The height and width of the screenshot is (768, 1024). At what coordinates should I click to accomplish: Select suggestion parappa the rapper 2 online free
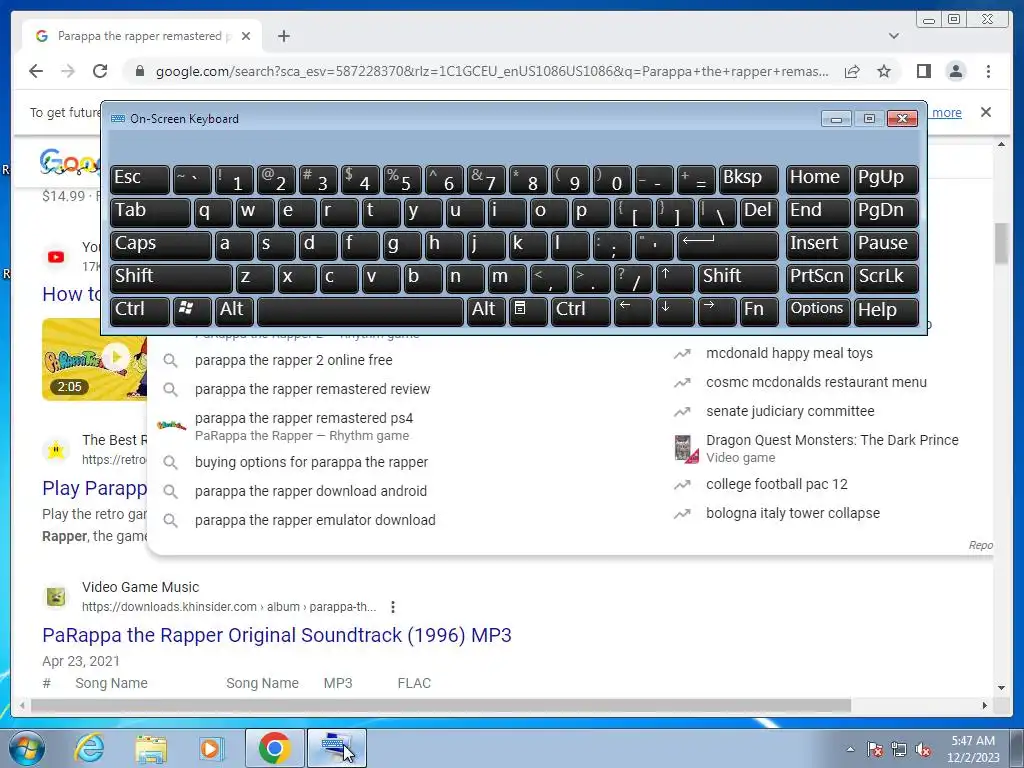pyautogui.click(x=293, y=360)
